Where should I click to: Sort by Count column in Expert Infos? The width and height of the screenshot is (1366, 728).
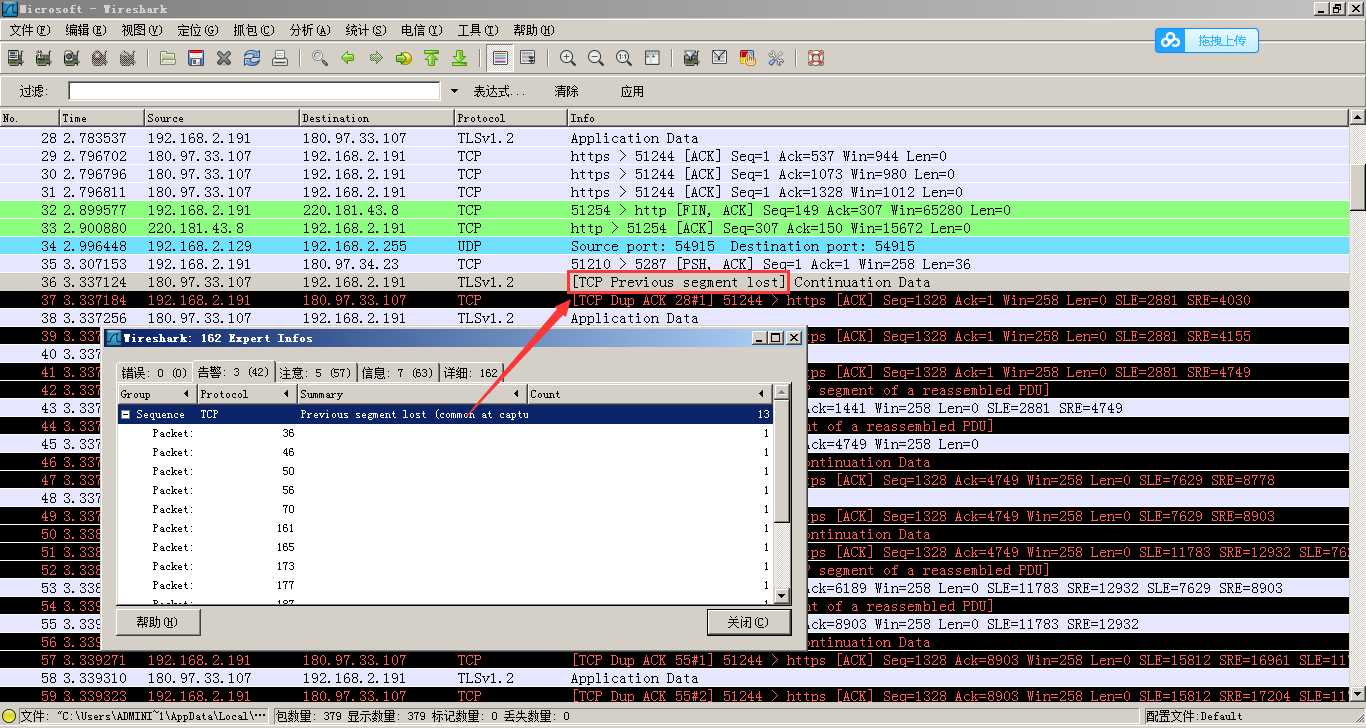[650, 394]
